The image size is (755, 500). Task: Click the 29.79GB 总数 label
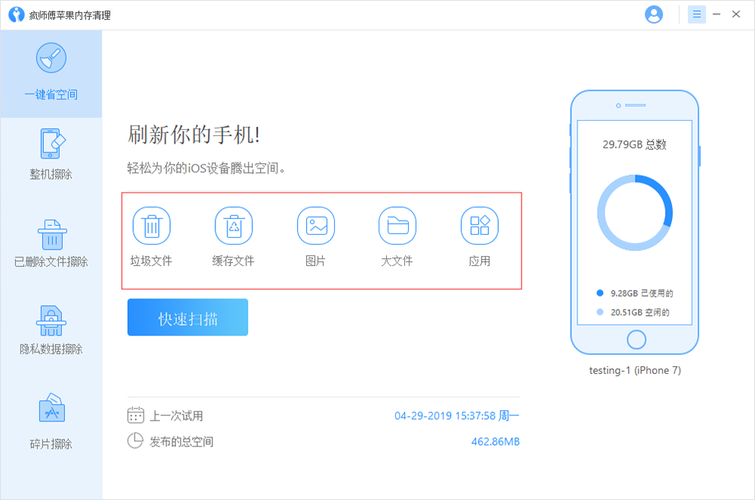[635, 145]
